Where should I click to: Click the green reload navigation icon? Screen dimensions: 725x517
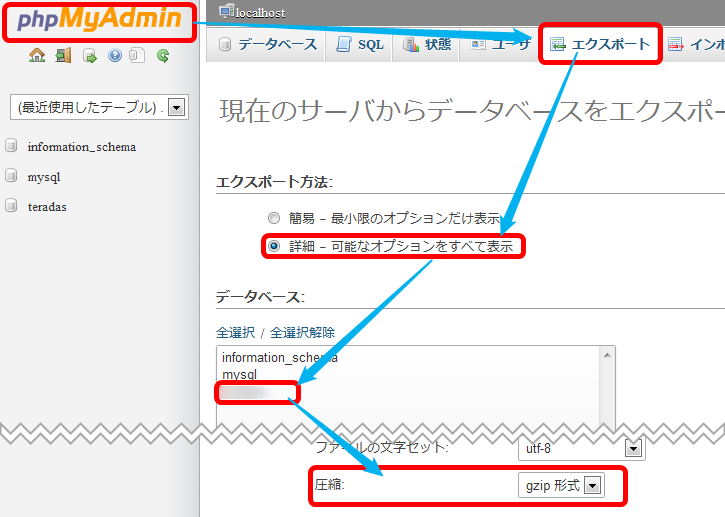pyautogui.click(x=163, y=55)
